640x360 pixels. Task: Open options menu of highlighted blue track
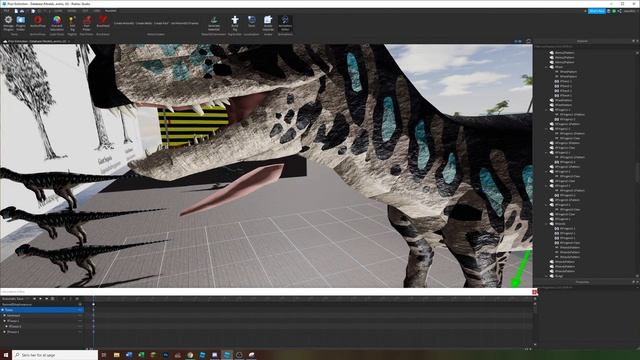point(80,310)
